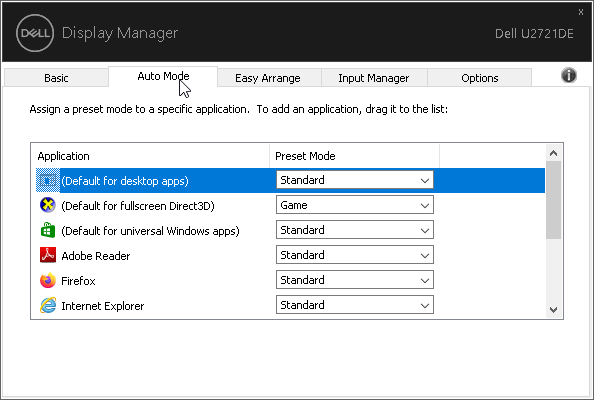Expand preset dropdown for Internet Explorer
The width and height of the screenshot is (594, 400).
tap(355, 305)
